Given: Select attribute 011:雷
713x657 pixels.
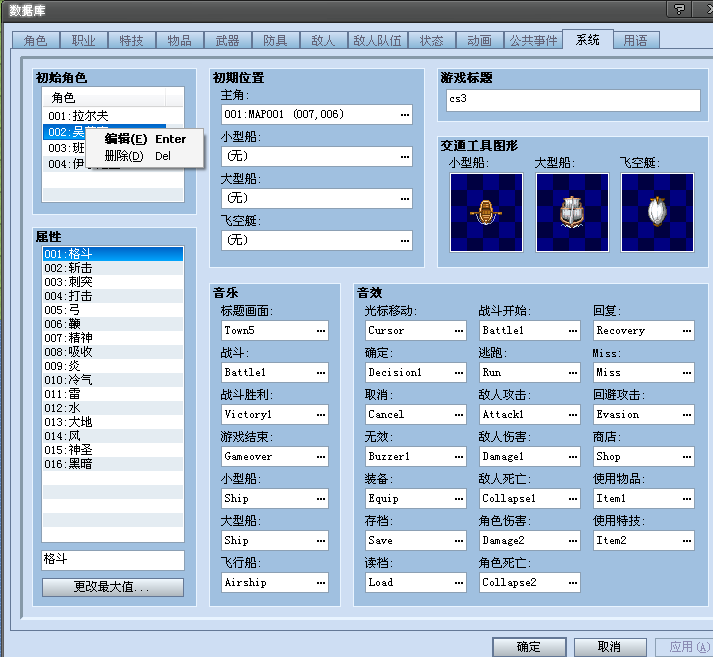Looking at the screenshot, I should click(x=113, y=394).
